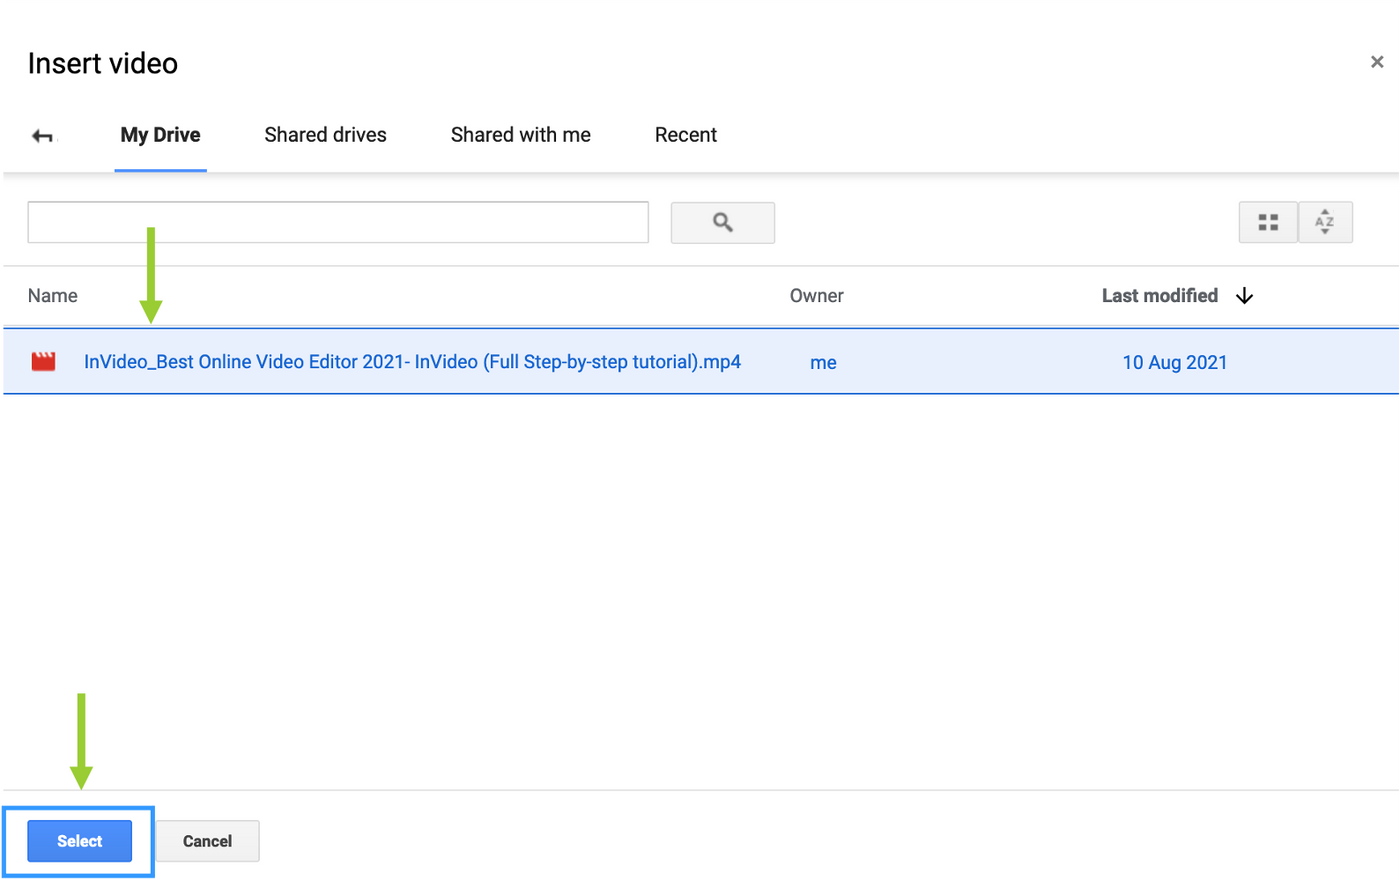Click the magnifying glass inside the search button
Screen dimensions: 1400x880
click(x=722, y=222)
